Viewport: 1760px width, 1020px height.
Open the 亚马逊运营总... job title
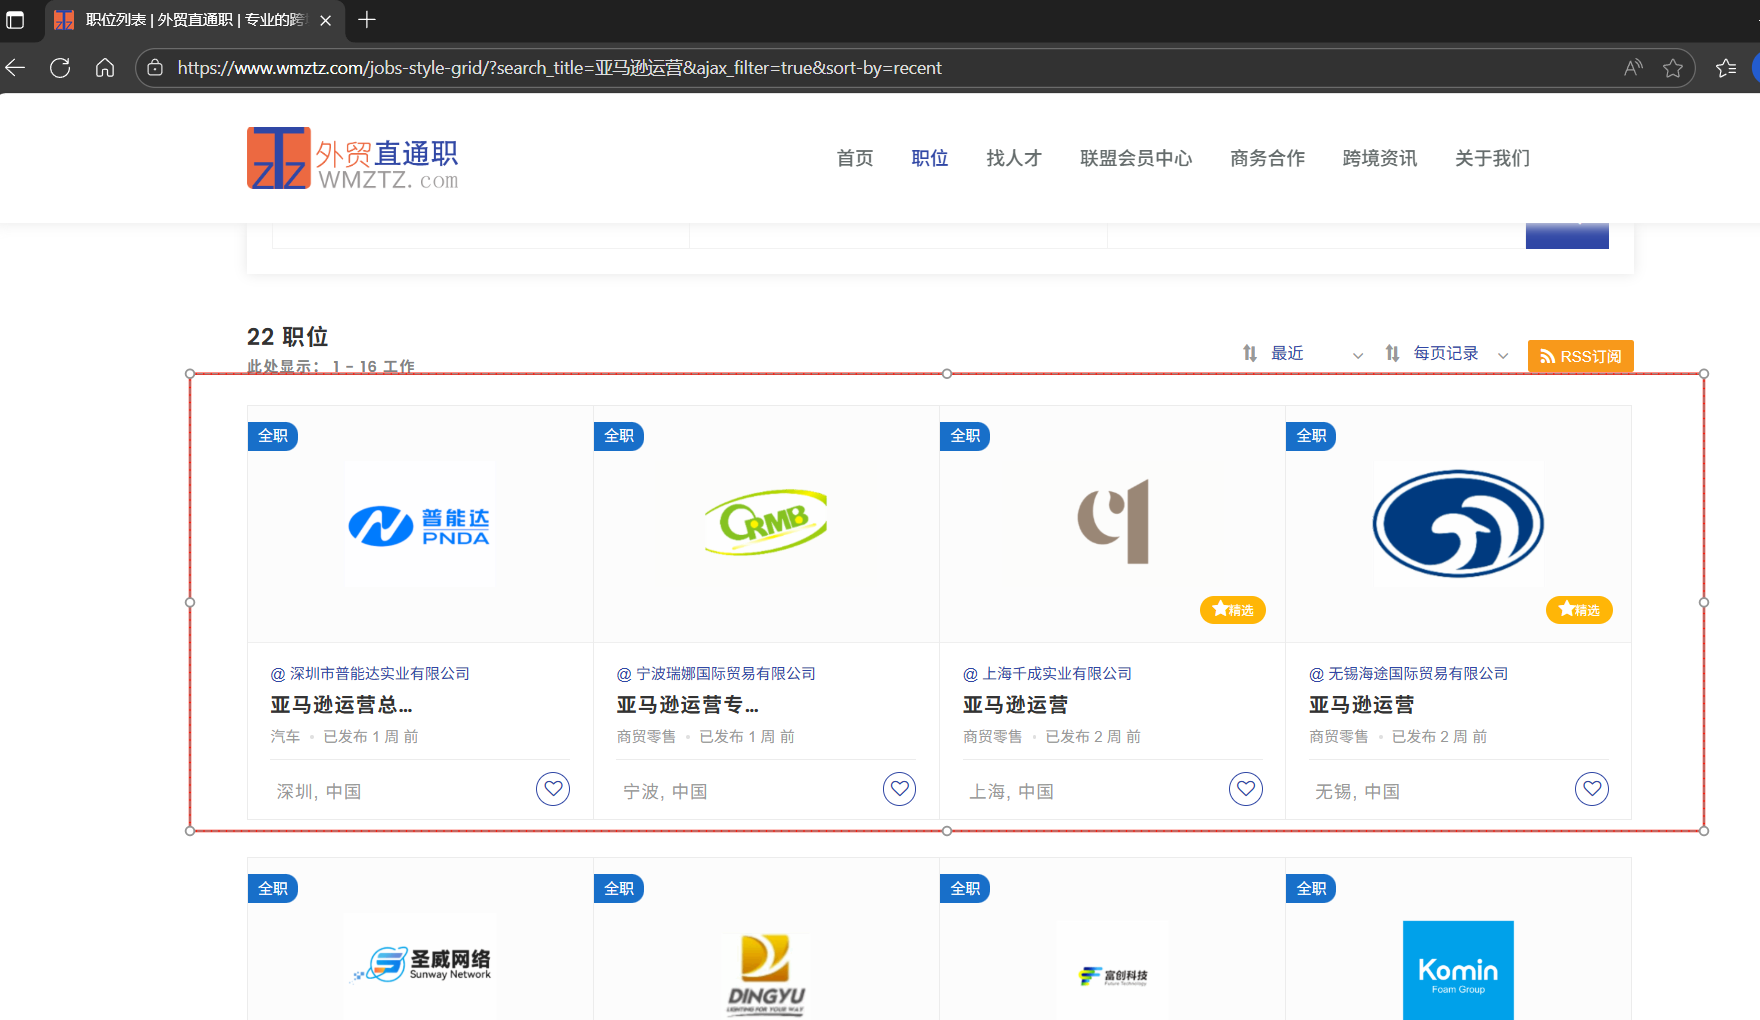click(x=341, y=705)
